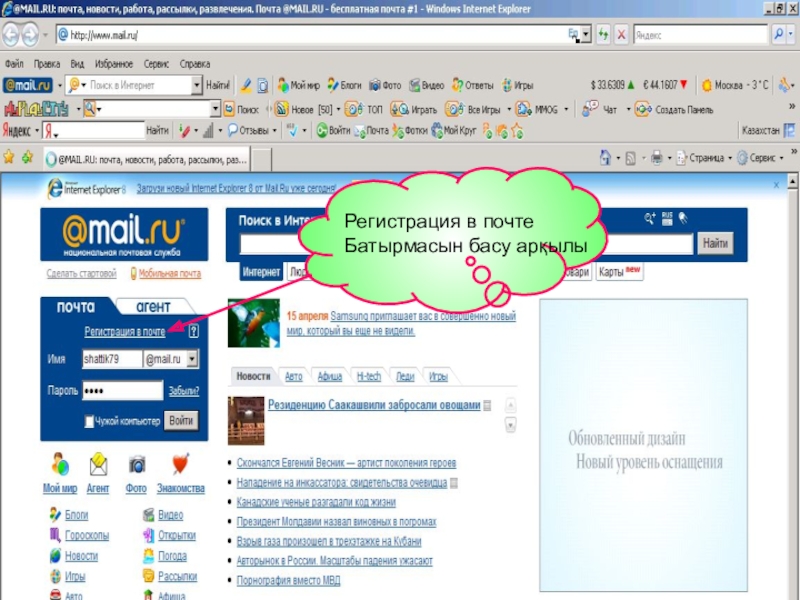Click the Войти login button
This screenshot has width=800, height=600.
(181, 421)
